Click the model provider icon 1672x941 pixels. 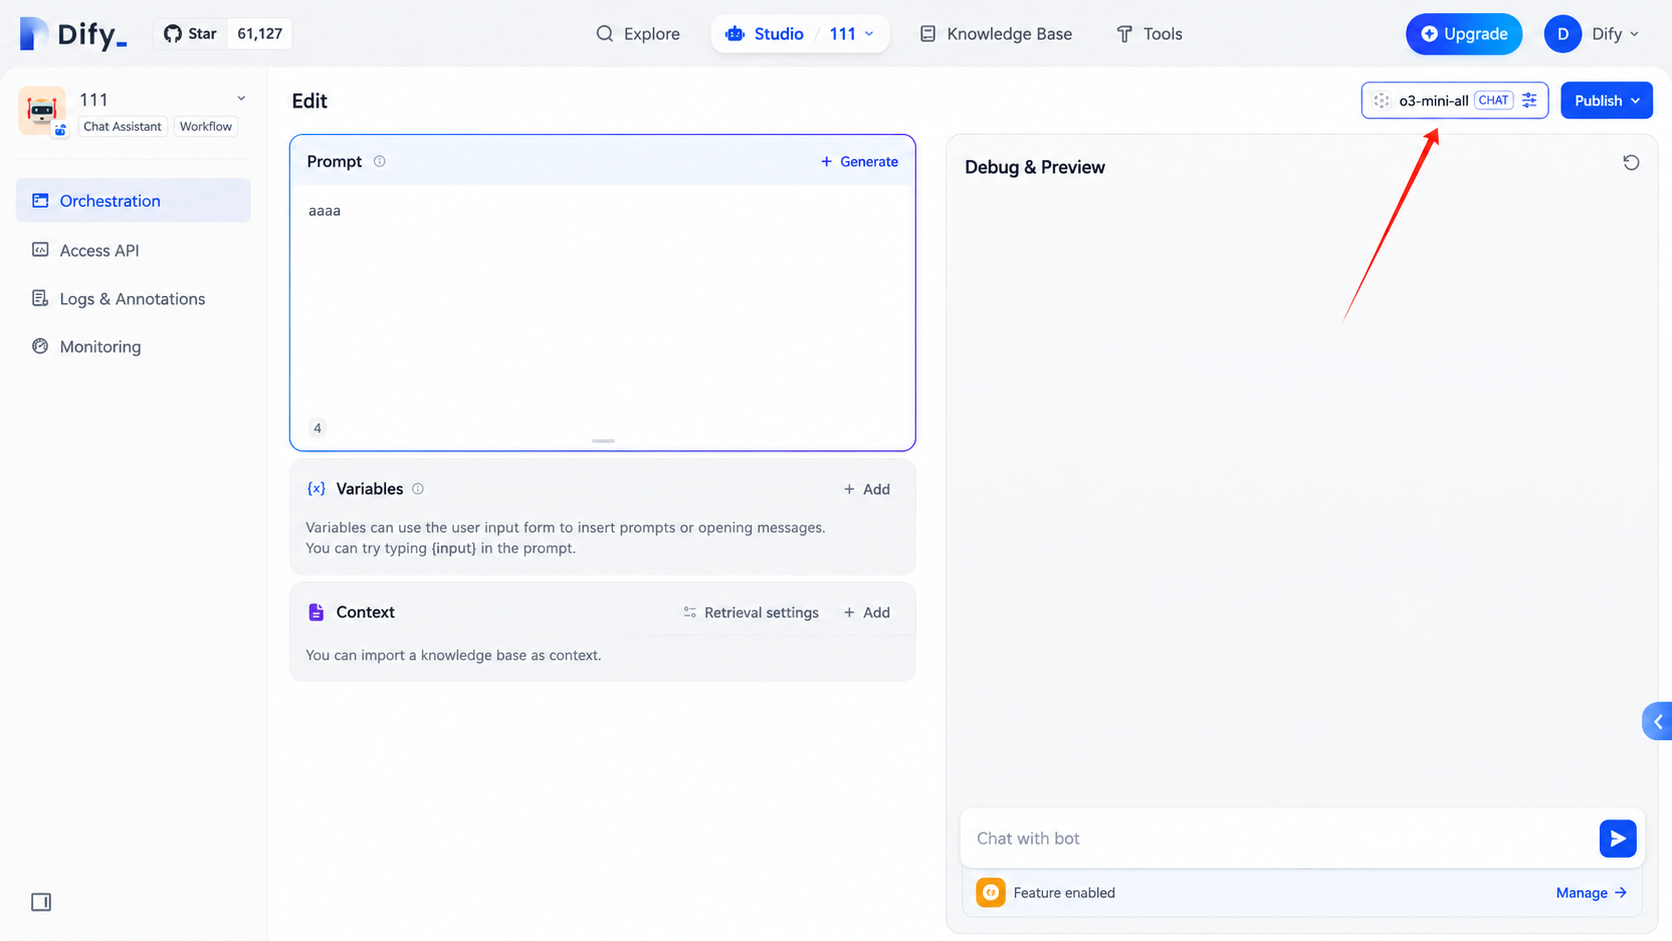pyautogui.click(x=1381, y=100)
